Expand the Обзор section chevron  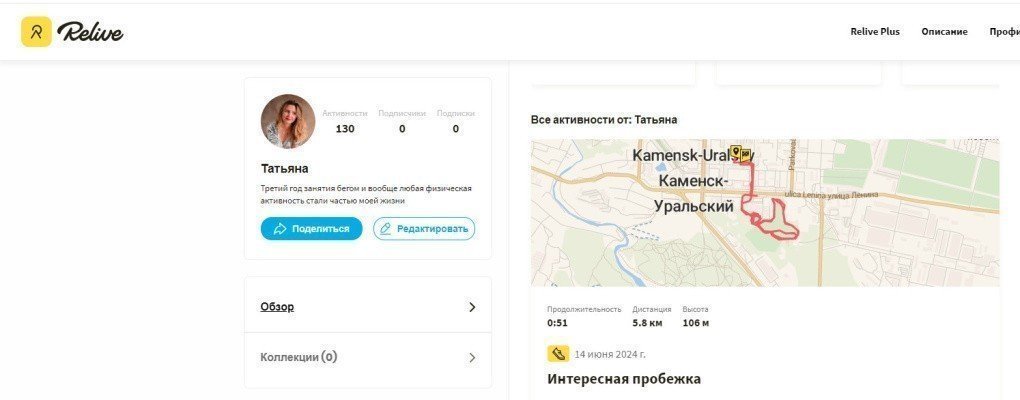point(472,307)
